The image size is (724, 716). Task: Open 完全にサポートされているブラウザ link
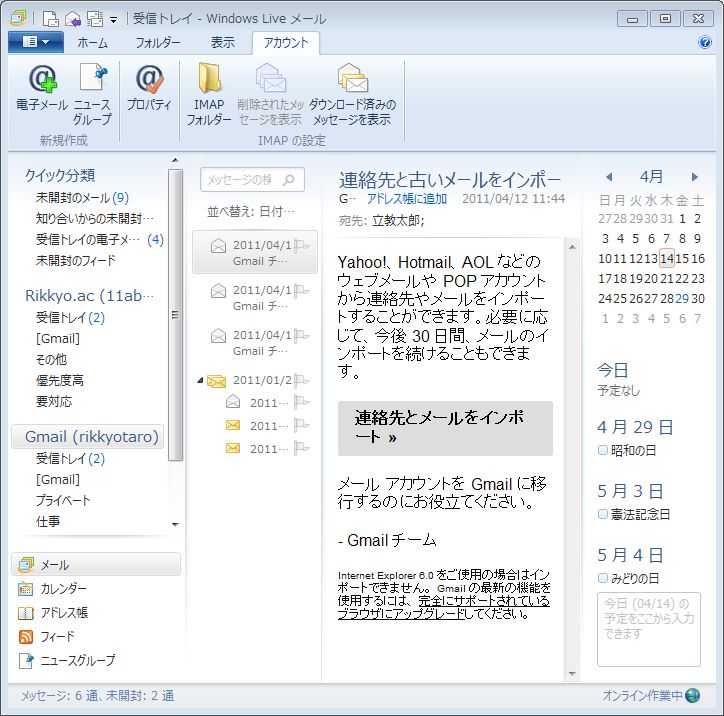click(443, 607)
